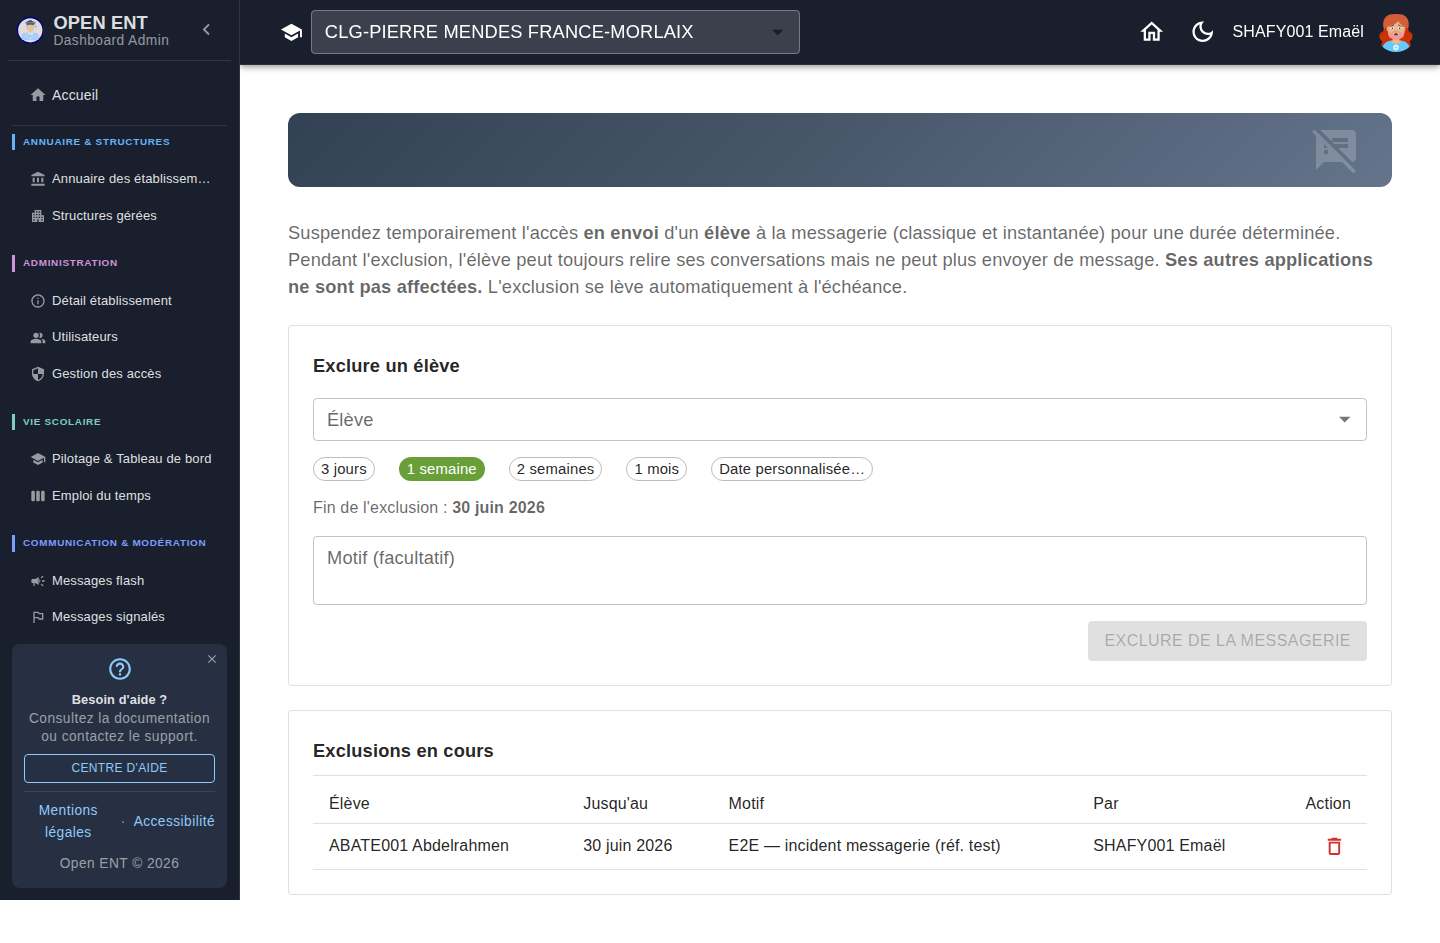Click the ABATE001 Abdelrahmen cell
Viewport: 1440px width, 943px height.
[419, 846]
